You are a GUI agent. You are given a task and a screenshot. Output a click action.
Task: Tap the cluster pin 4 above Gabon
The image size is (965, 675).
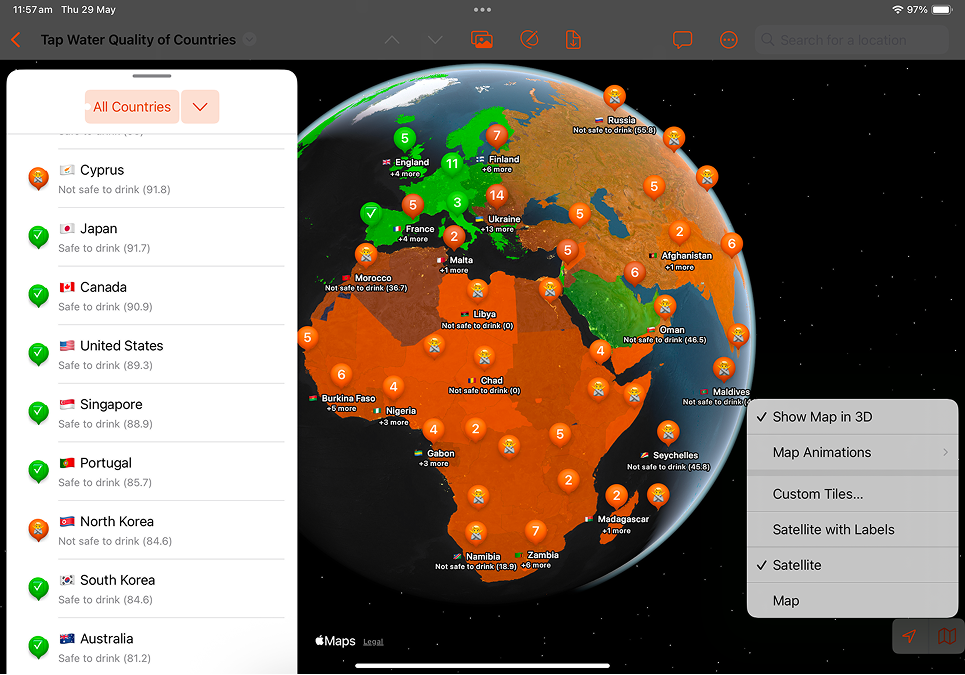coord(433,430)
